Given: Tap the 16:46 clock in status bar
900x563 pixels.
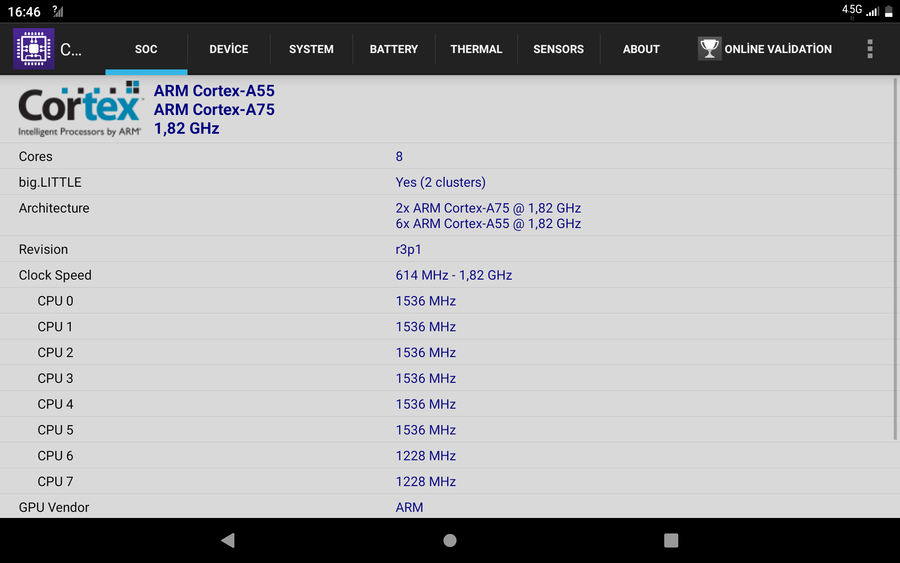Looking at the screenshot, I should pos(24,11).
